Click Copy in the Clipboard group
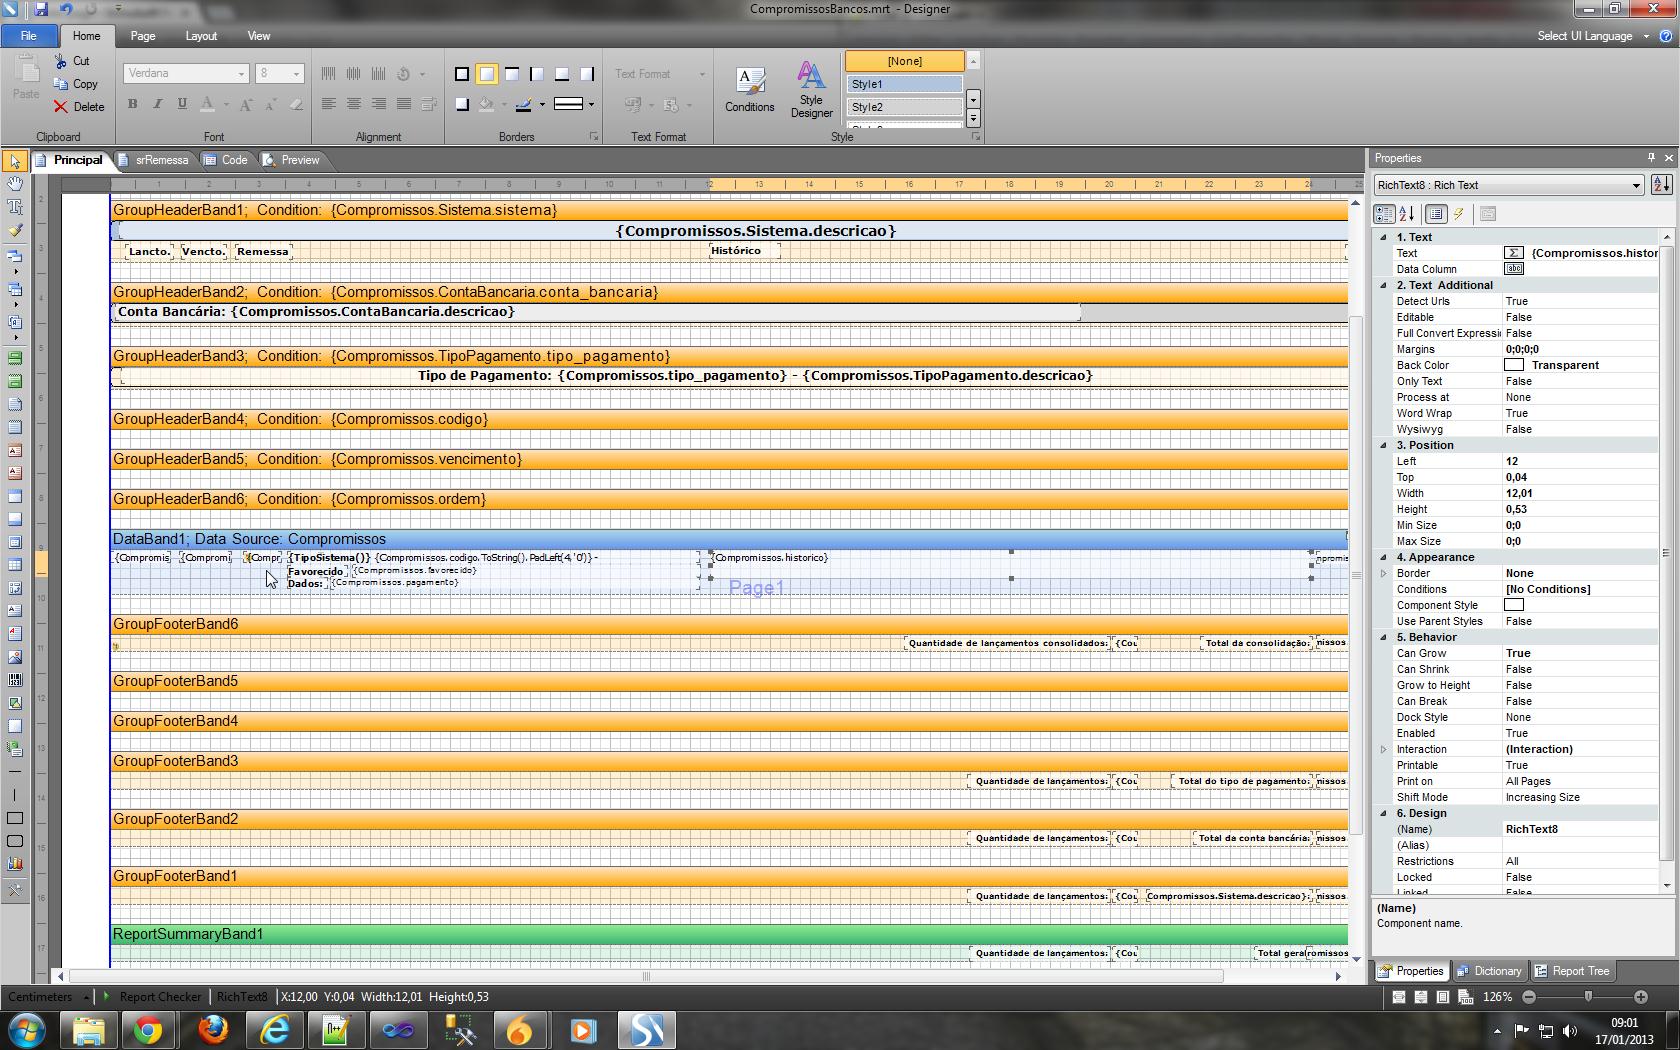Image resolution: width=1680 pixels, height=1050 pixels. coord(76,84)
